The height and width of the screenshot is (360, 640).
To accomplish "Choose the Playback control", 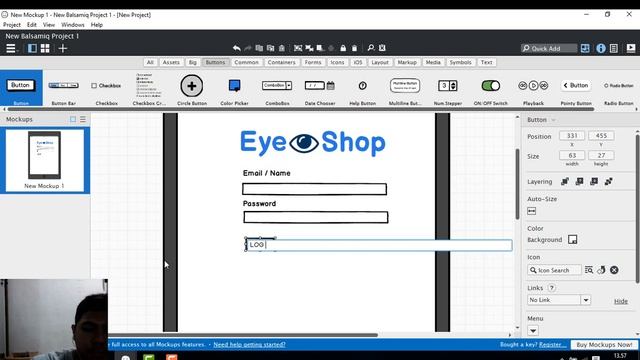I will pyautogui.click(x=533, y=90).
